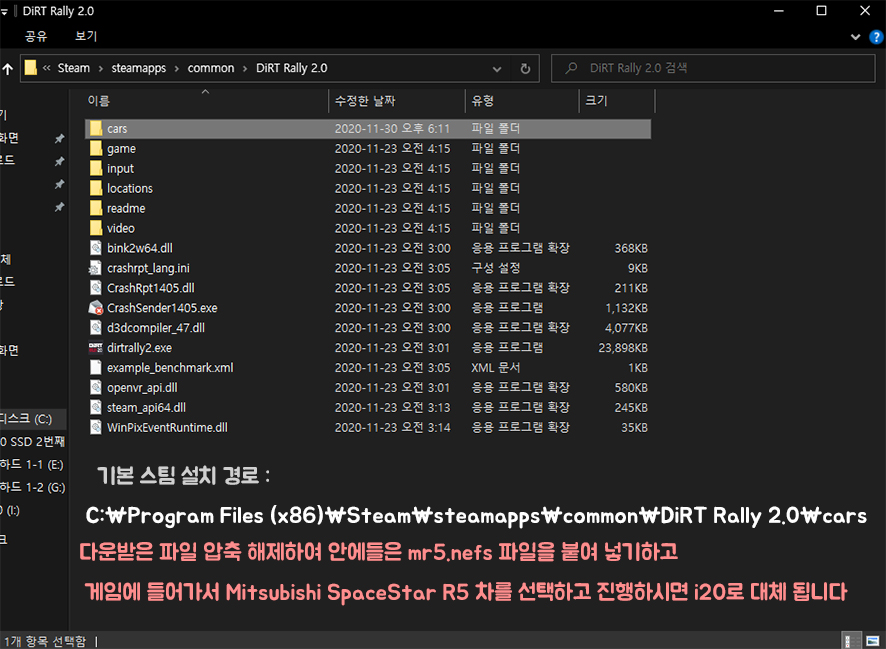Select the crashrpt_lang.ini file name
Screen dimensions: 886x649
pyautogui.click(x=148, y=268)
